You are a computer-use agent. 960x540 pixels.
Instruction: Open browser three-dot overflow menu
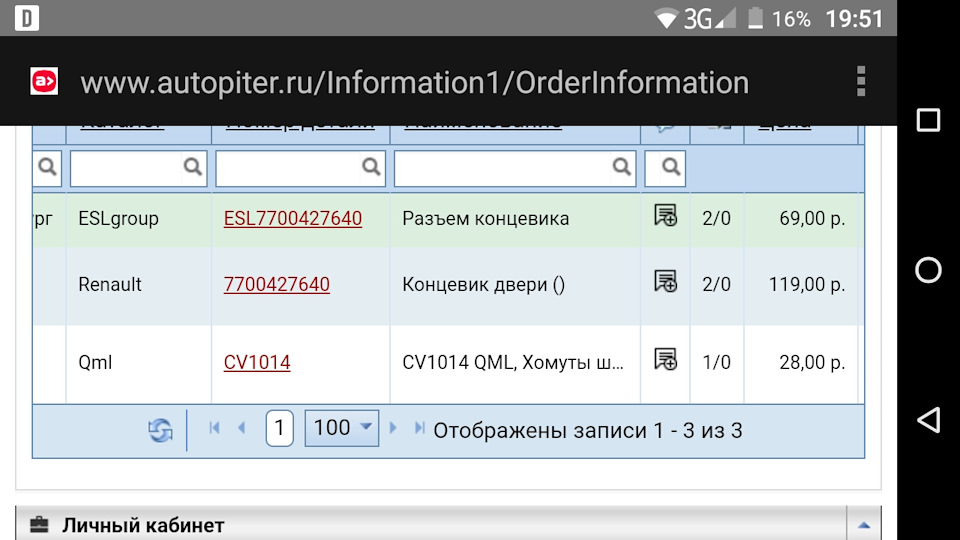[861, 81]
